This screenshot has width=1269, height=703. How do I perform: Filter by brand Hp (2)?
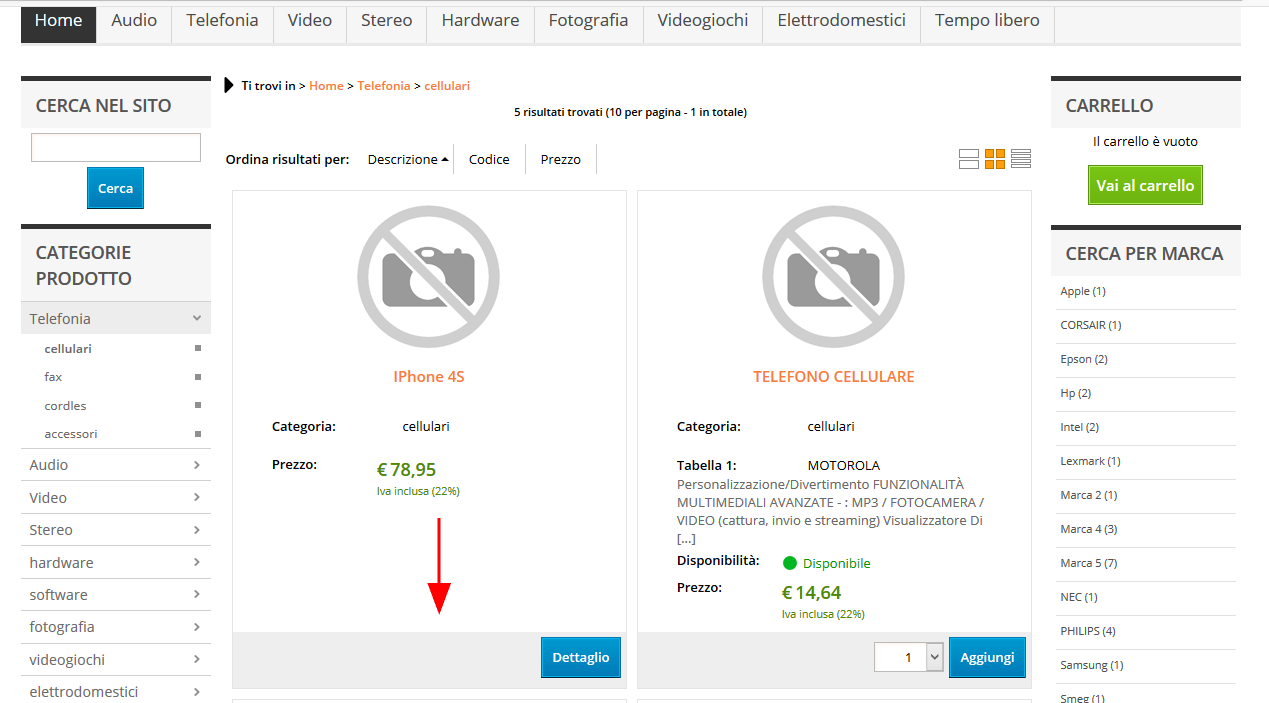1076,393
